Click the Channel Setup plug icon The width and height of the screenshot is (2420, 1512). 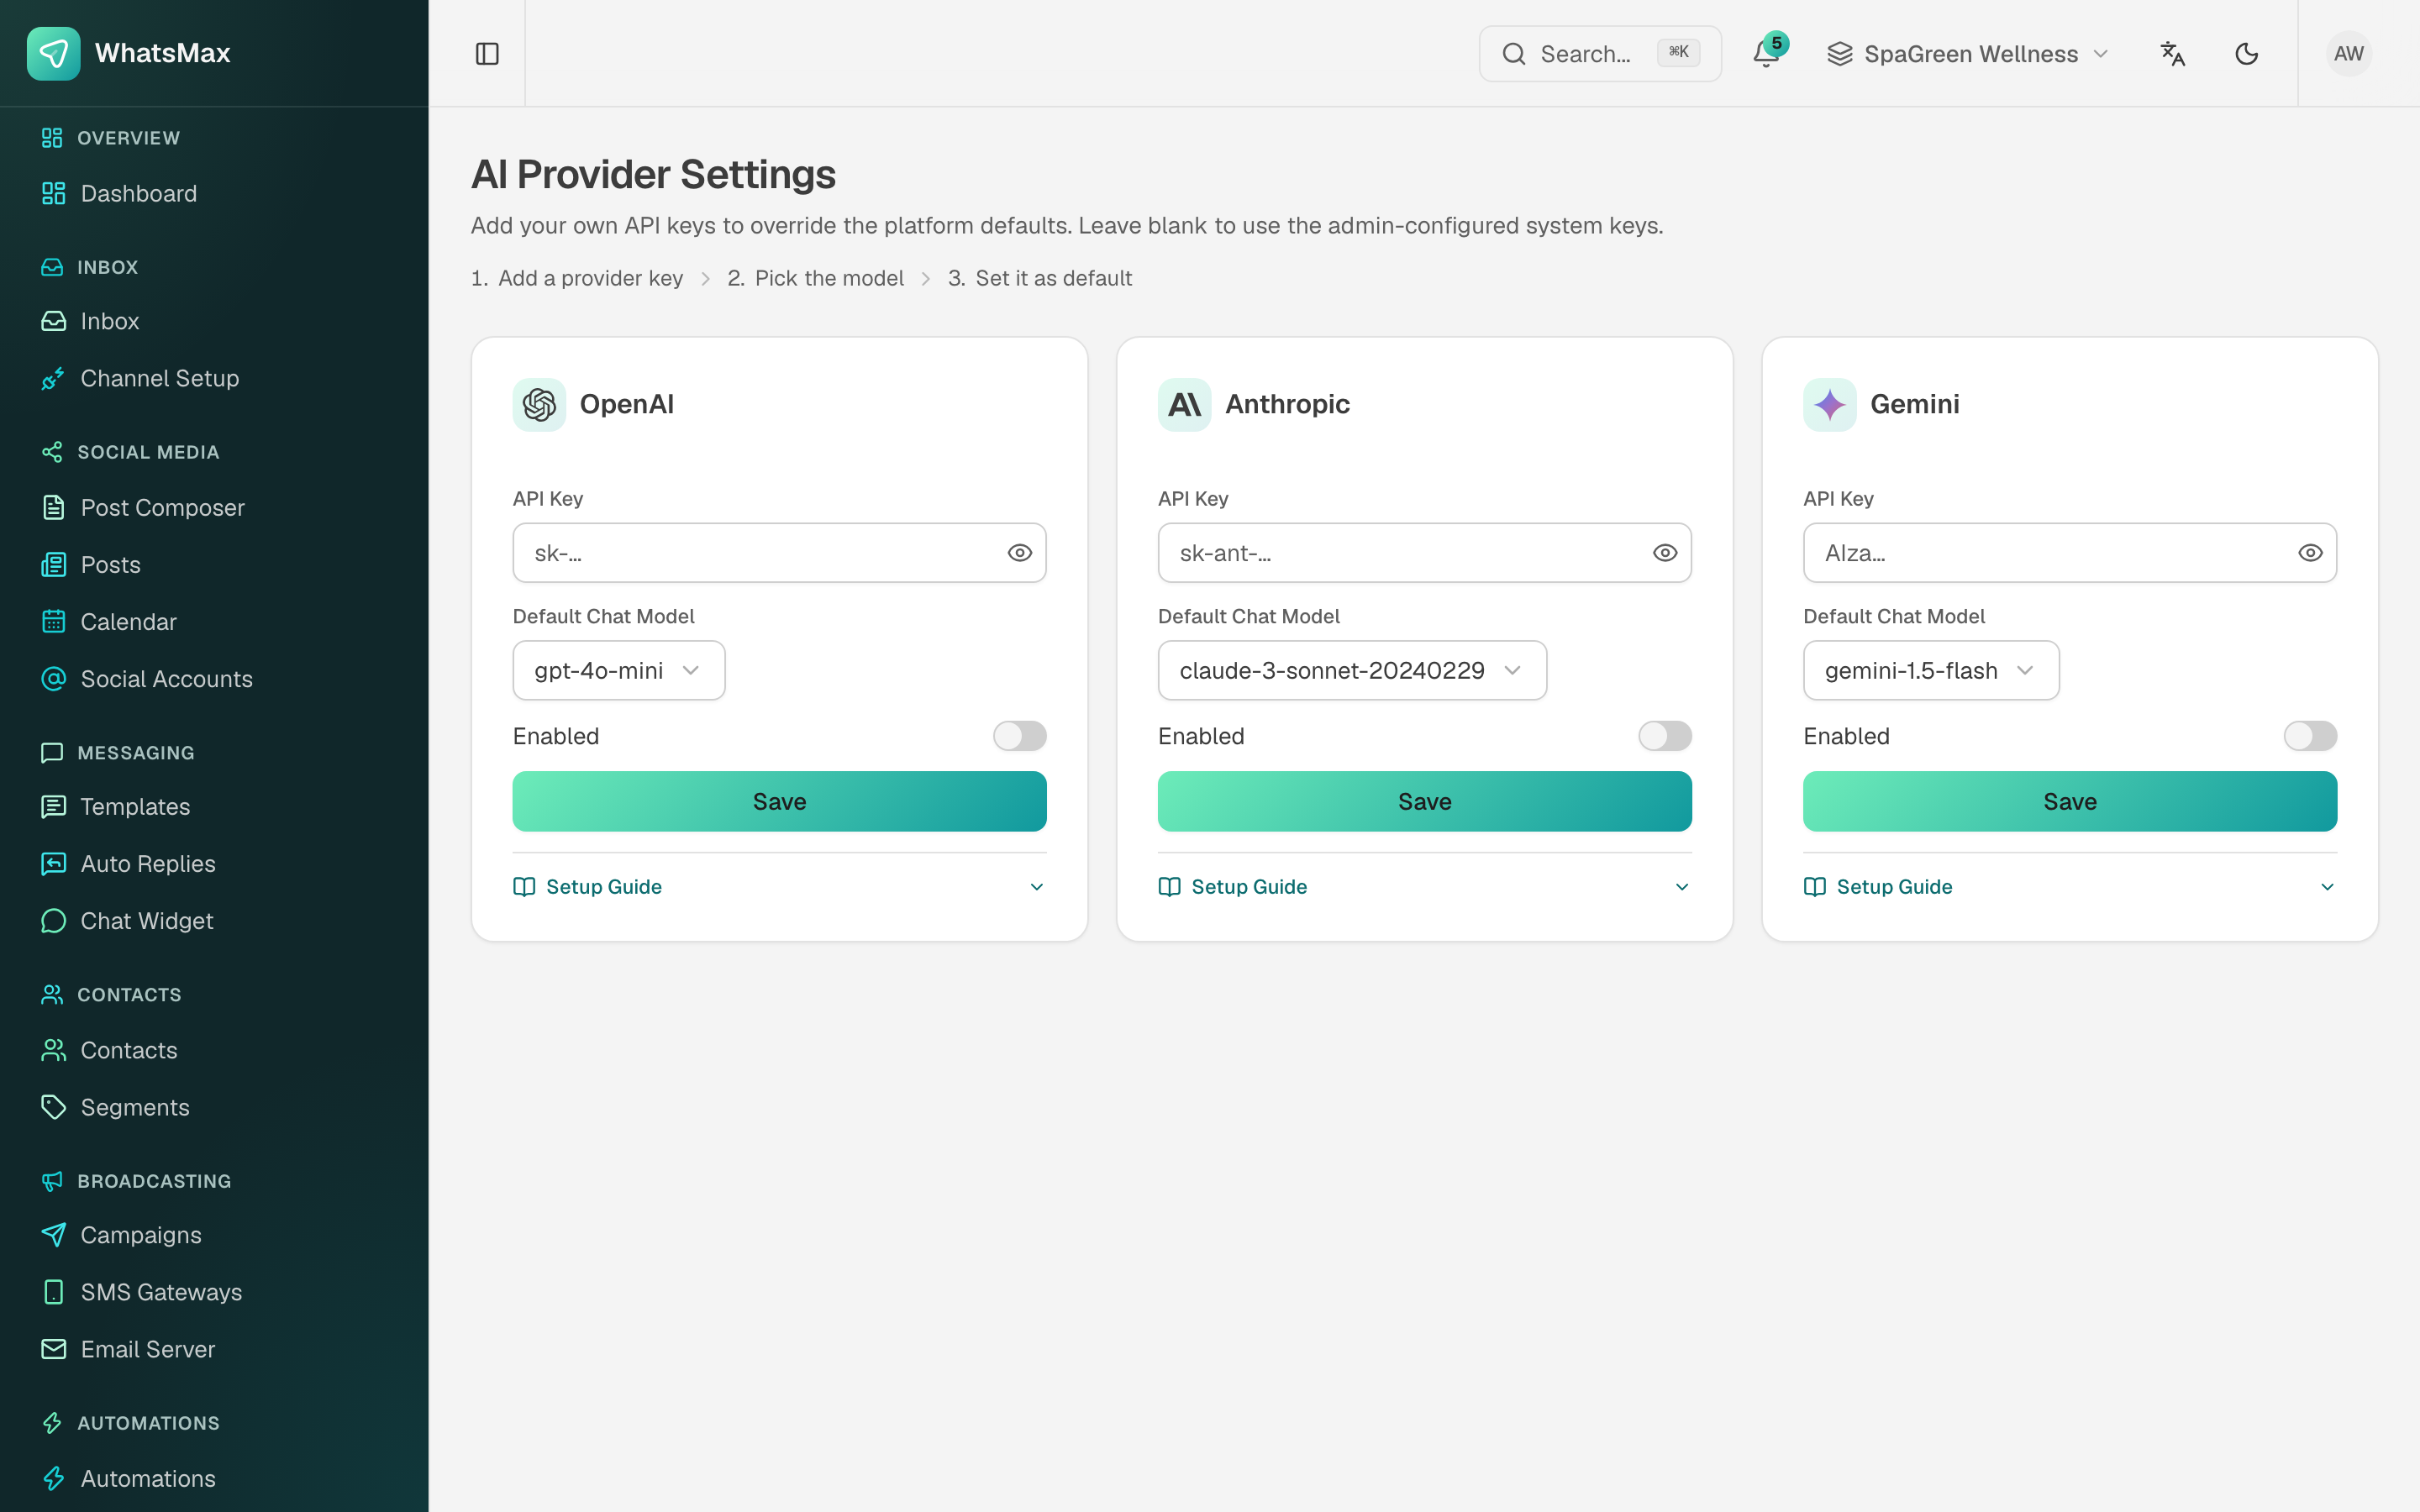click(x=53, y=379)
